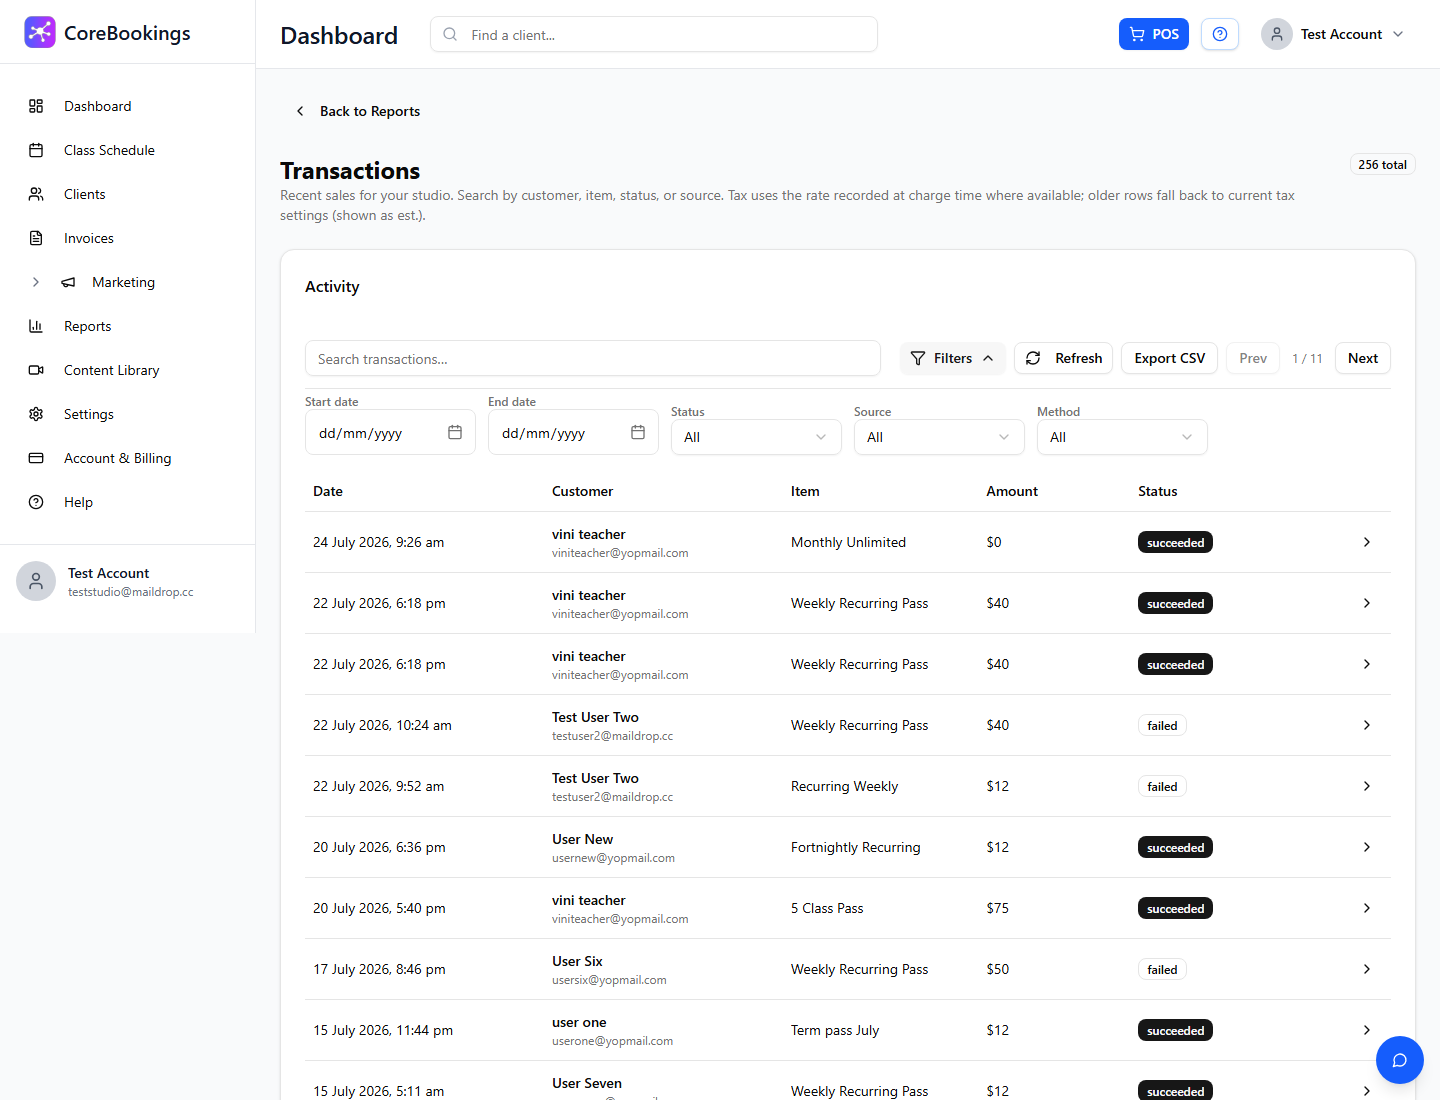Expand the Recurring Weekly row chevron

1367,786
